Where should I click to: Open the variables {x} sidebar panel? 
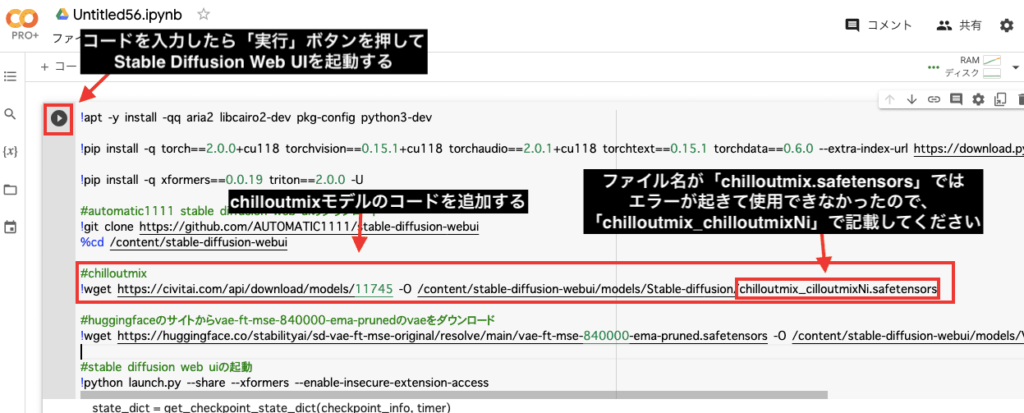tap(10, 152)
